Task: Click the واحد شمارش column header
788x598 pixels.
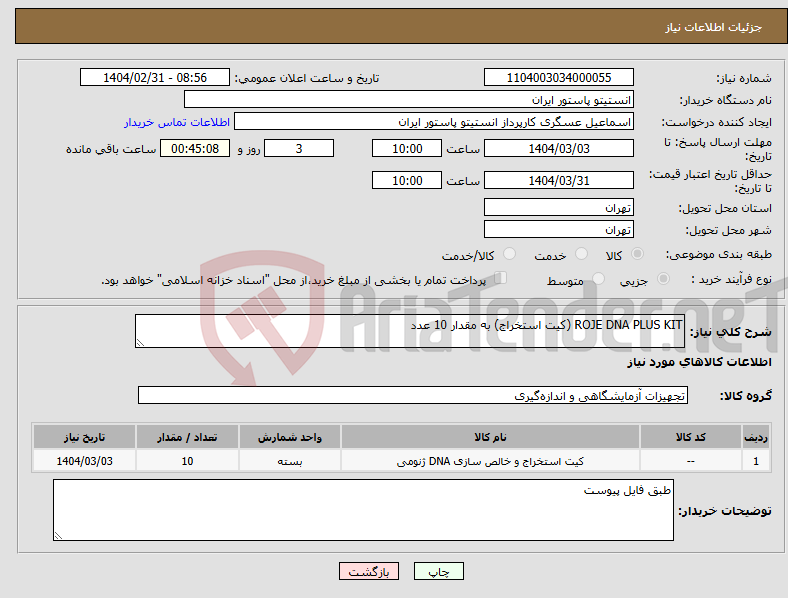Action: tap(290, 437)
